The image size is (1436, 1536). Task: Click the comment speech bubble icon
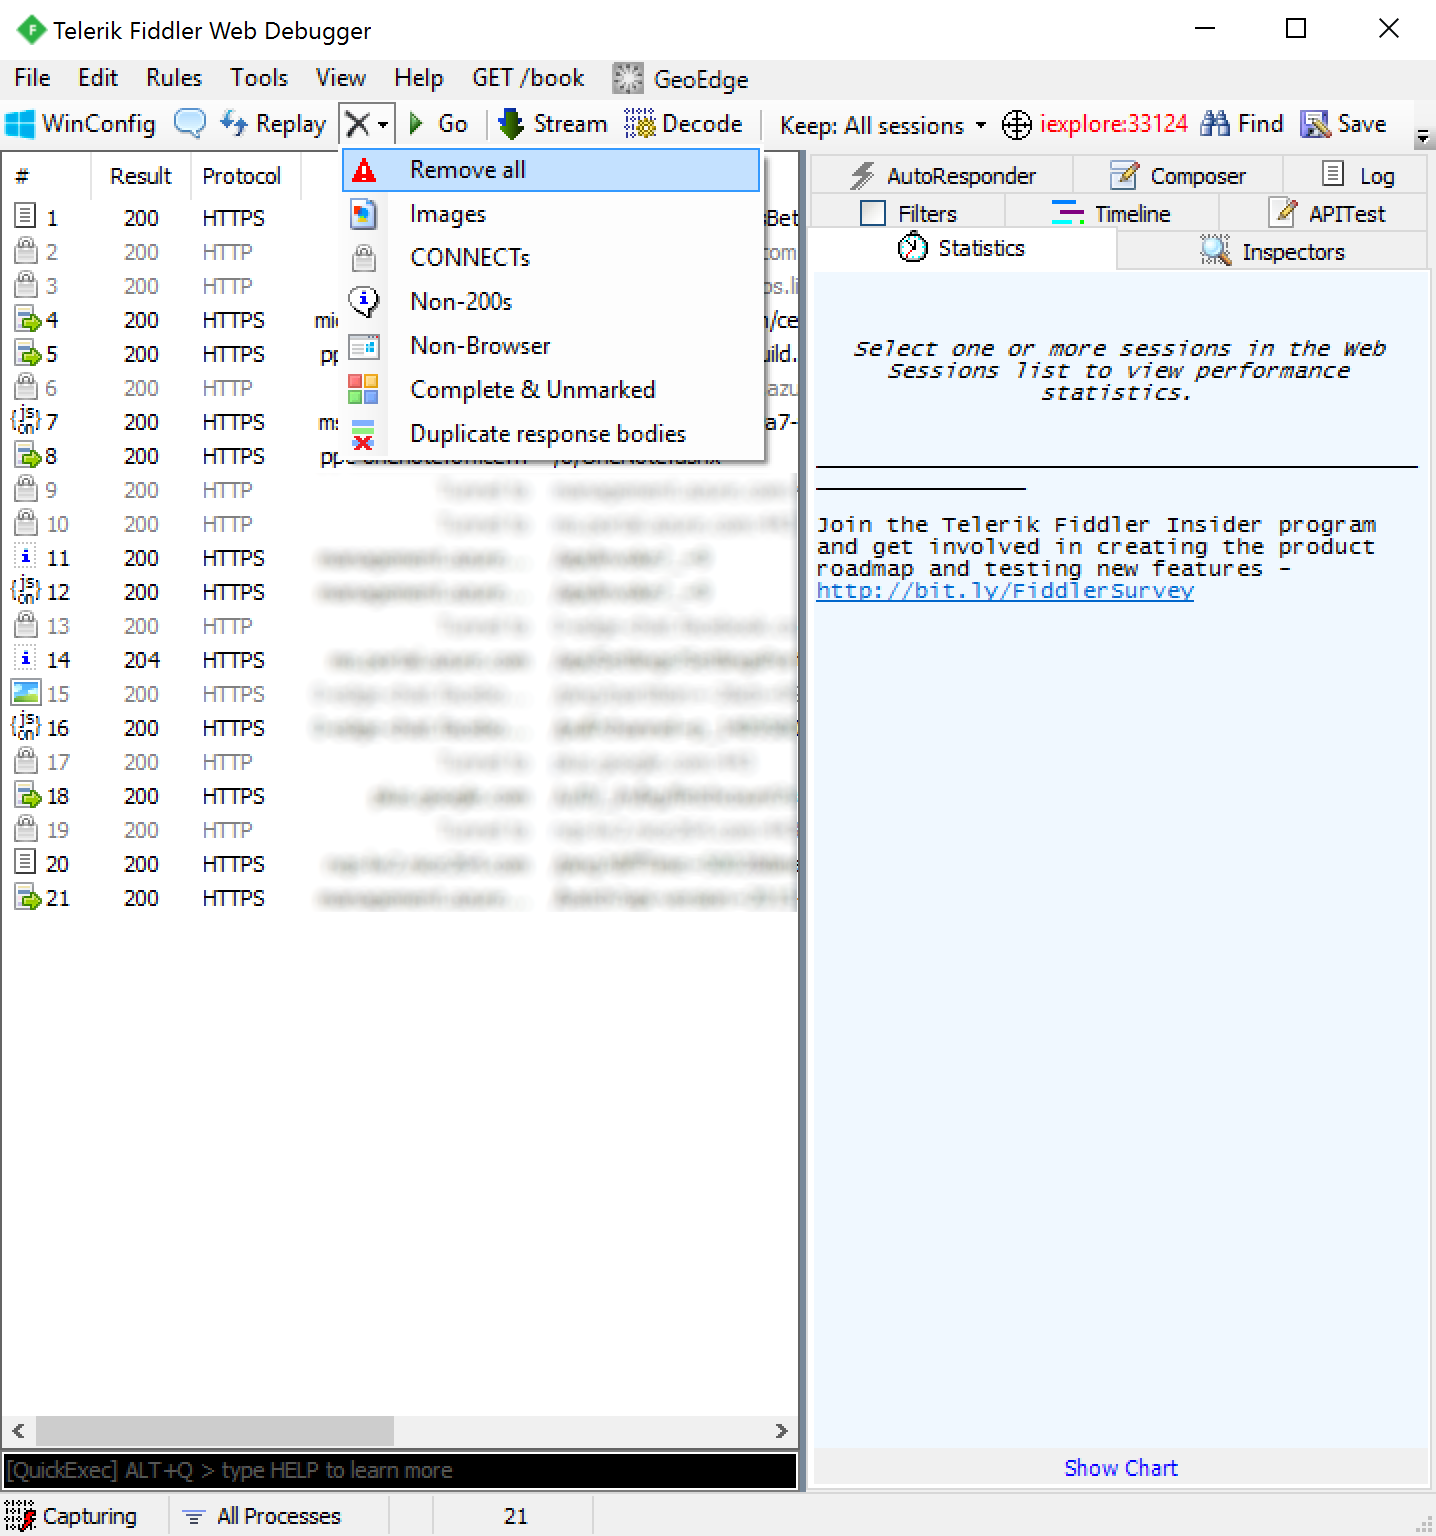189,123
